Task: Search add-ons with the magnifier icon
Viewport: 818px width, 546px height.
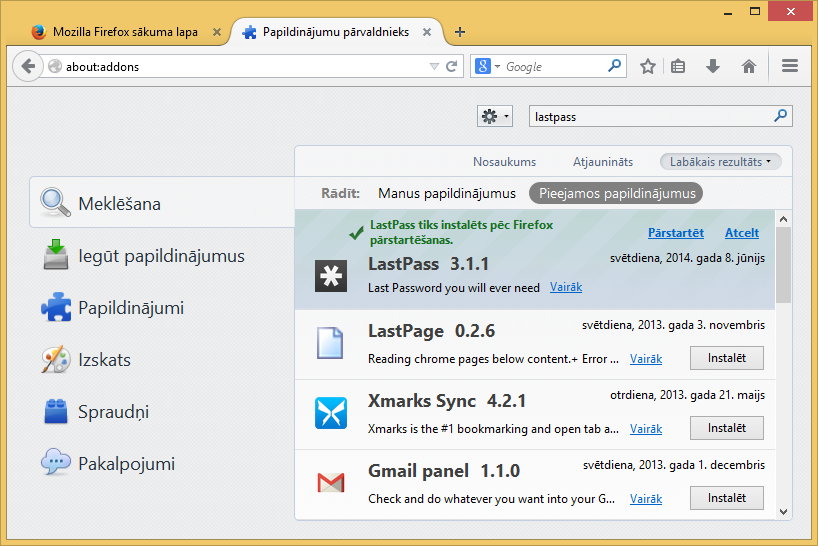Action: click(x=780, y=115)
